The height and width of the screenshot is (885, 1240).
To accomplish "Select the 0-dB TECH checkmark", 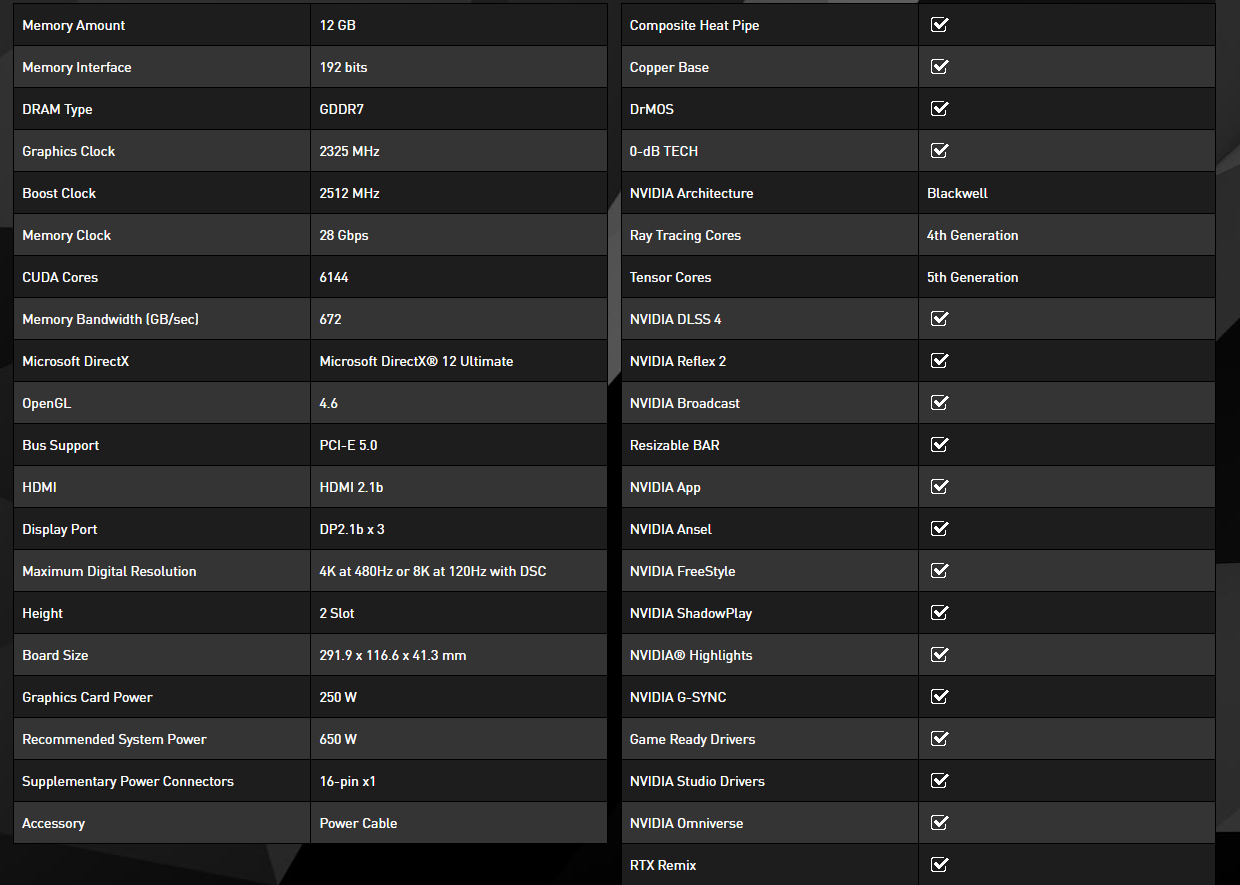I will tap(939, 151).
